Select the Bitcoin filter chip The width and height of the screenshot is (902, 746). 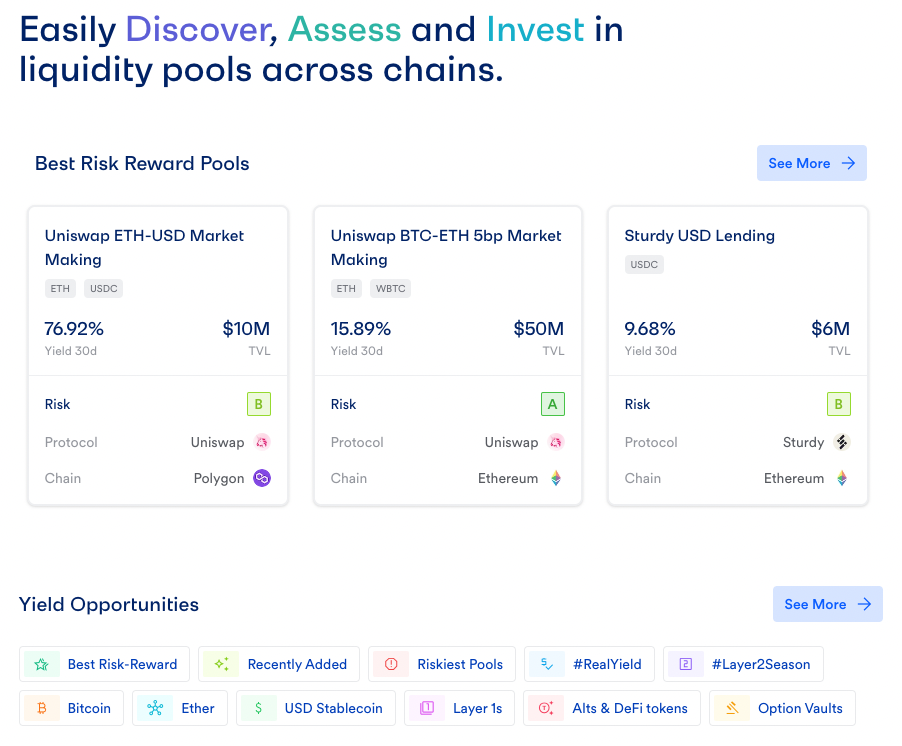tap(71, 708)
